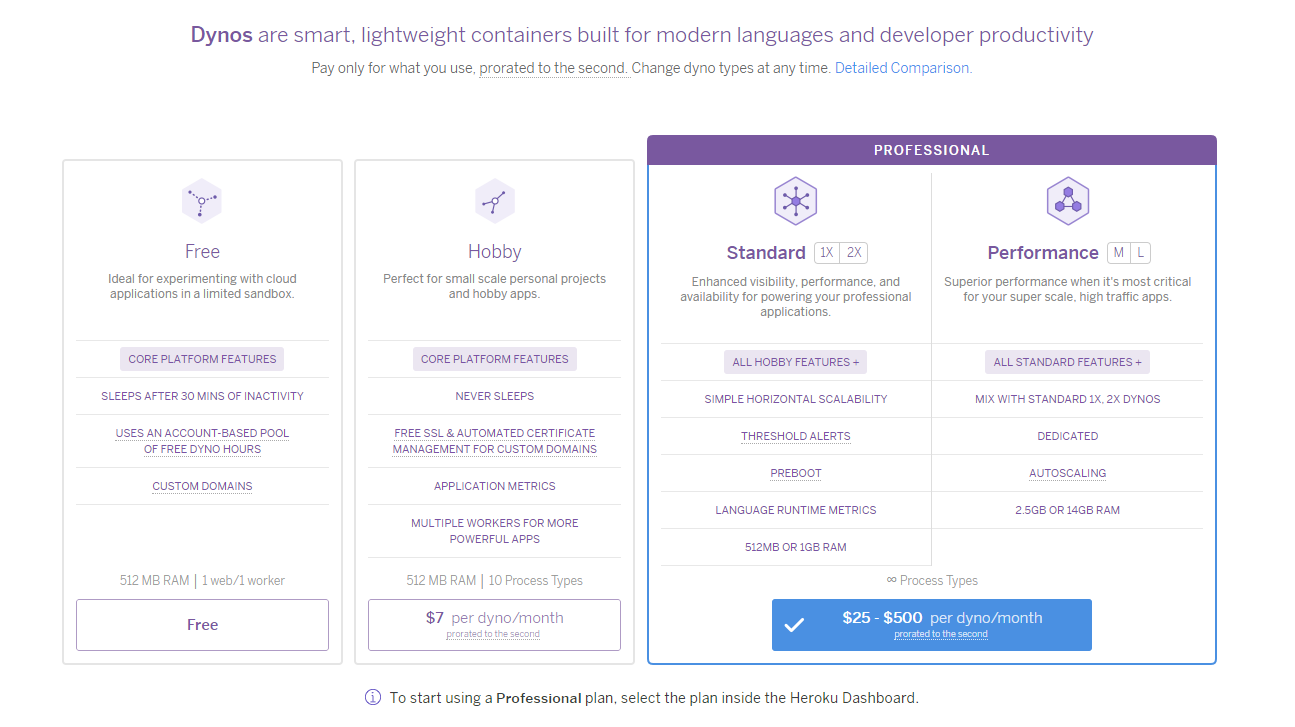Select the Standard 2X dyno size
Screen dimensions: 1295x727
pos(854,253)
